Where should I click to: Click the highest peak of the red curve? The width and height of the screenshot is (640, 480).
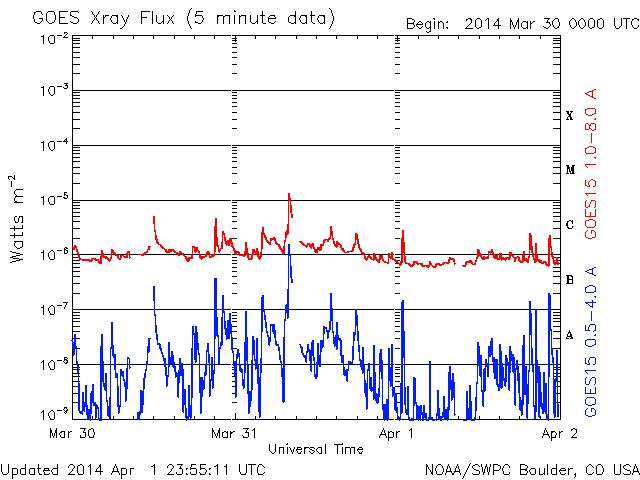pyautogui.click(x=289, y=195)
